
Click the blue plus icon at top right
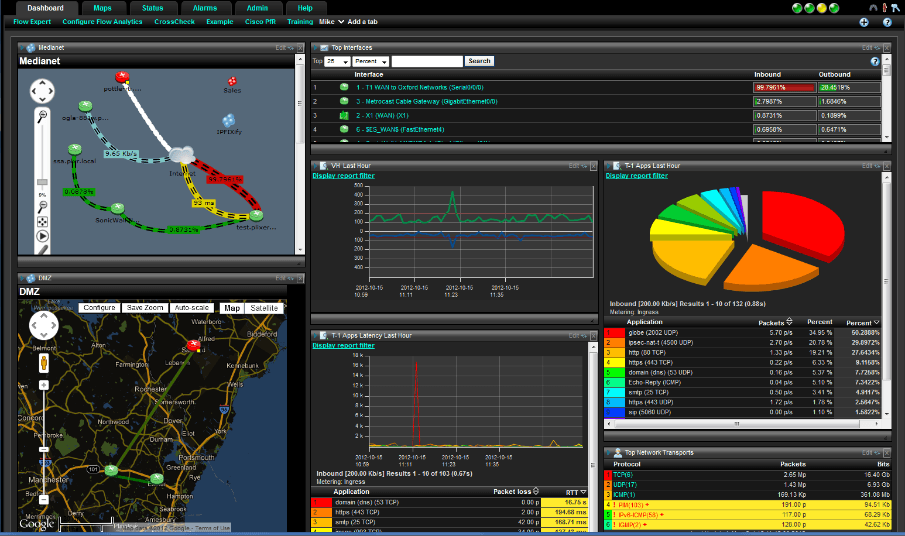tap(864, 21)
